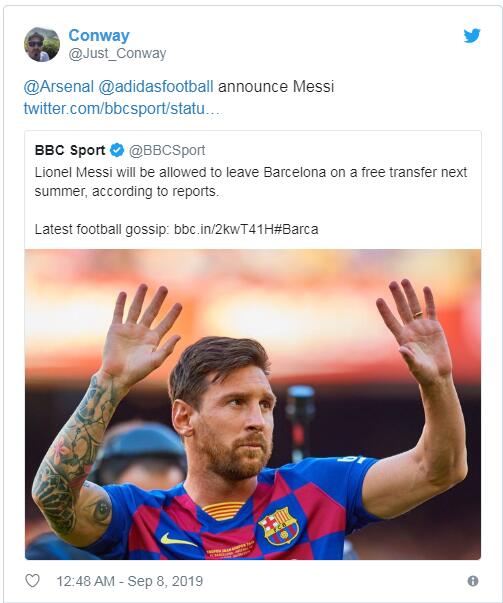
Task: Open Conway's profile avatar picture
Action: tap(42, 44)
